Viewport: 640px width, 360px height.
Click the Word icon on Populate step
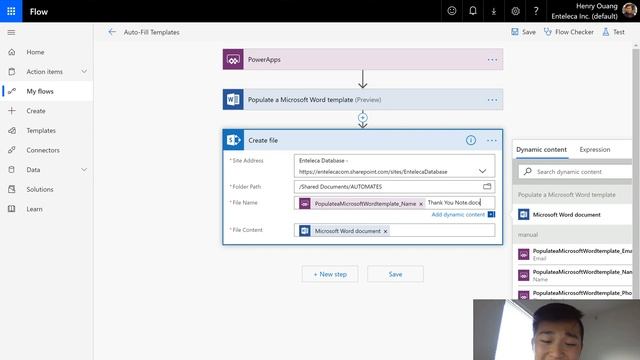click(233, 100)
